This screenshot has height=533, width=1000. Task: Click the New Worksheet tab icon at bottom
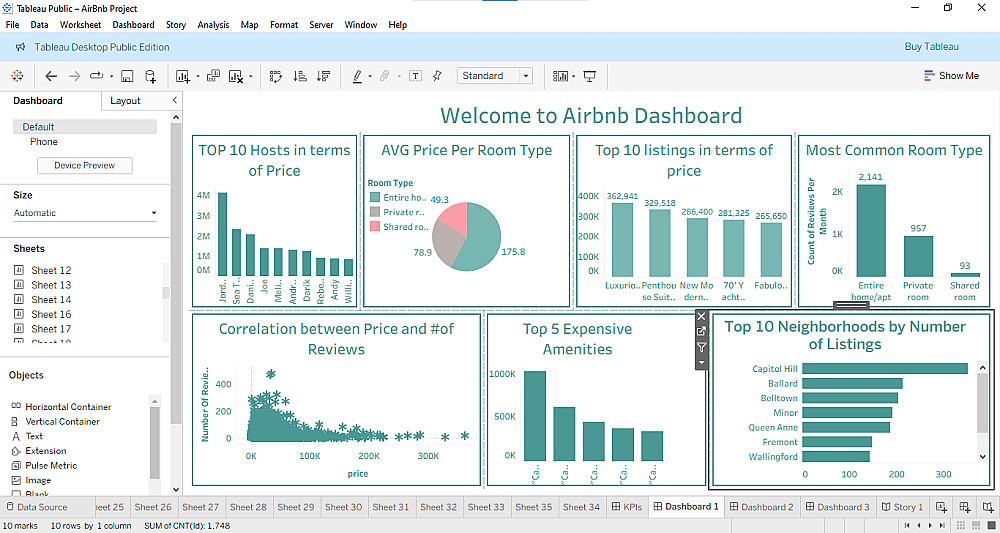click(x=941, y=507)
